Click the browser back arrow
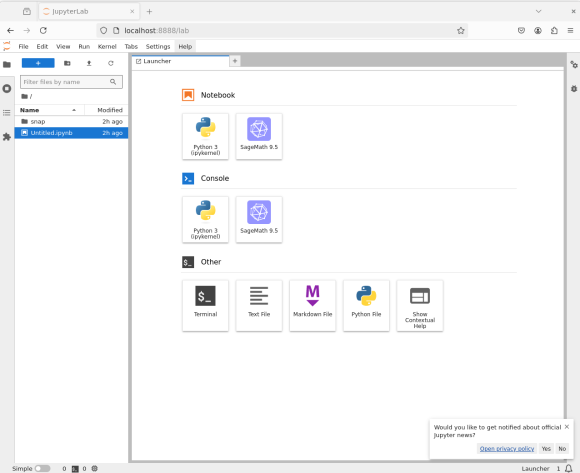This screenshot has width=580, height=473. point(10,30)
